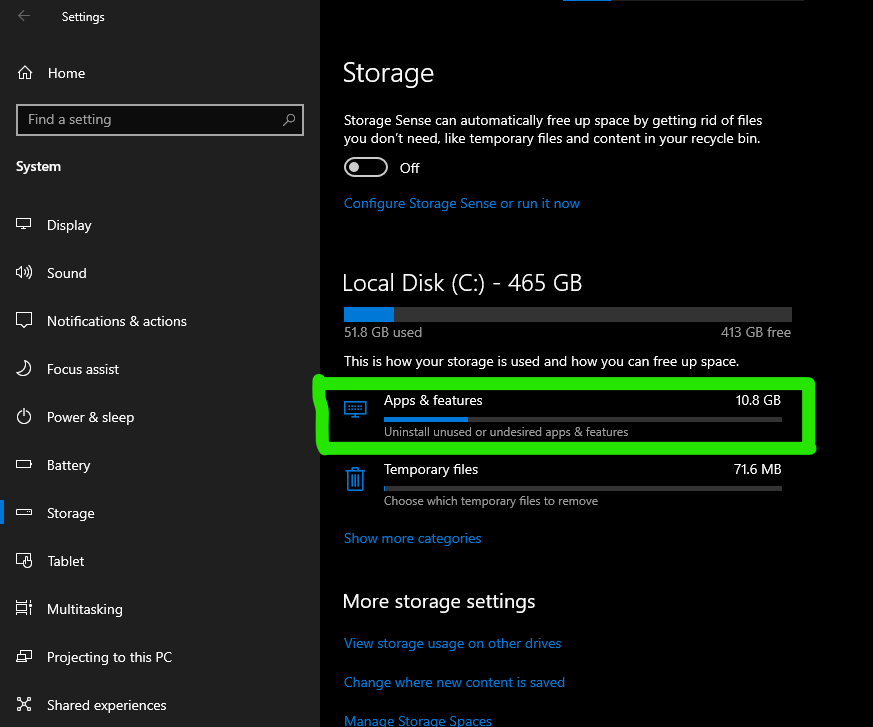Click the Battery icon
Viewport: 873px width, 727px height.
[x=24, y=464]
